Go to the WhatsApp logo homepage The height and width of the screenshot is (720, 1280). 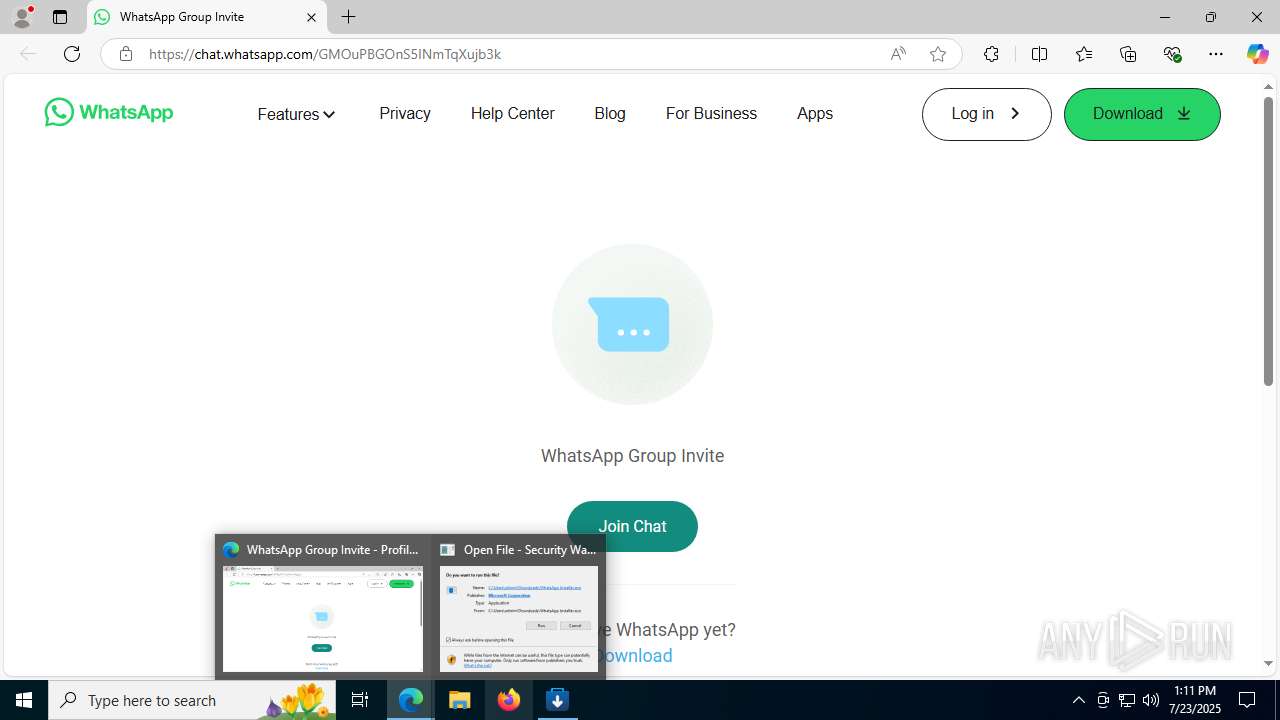(109, 112)
